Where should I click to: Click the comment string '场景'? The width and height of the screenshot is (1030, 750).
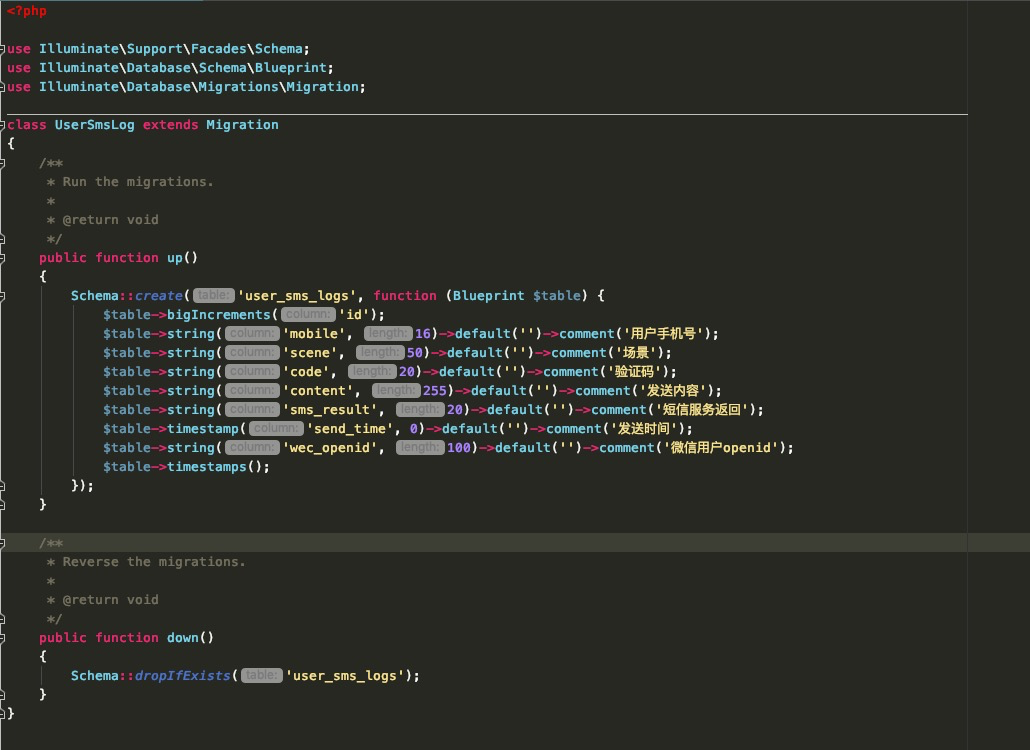(x=635, y=353)
